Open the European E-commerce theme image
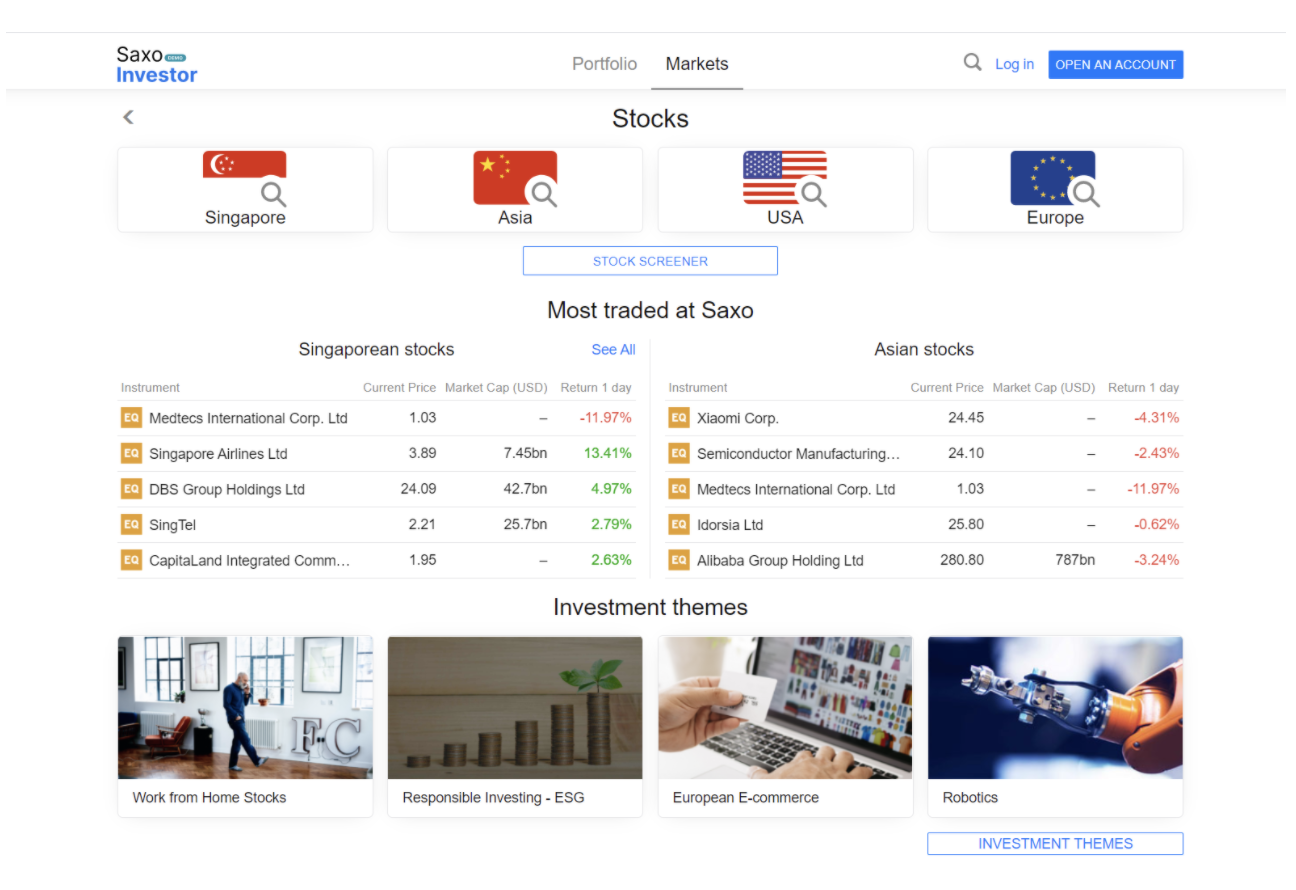This screenshot has width=1296, height=890. pos(785,708)
